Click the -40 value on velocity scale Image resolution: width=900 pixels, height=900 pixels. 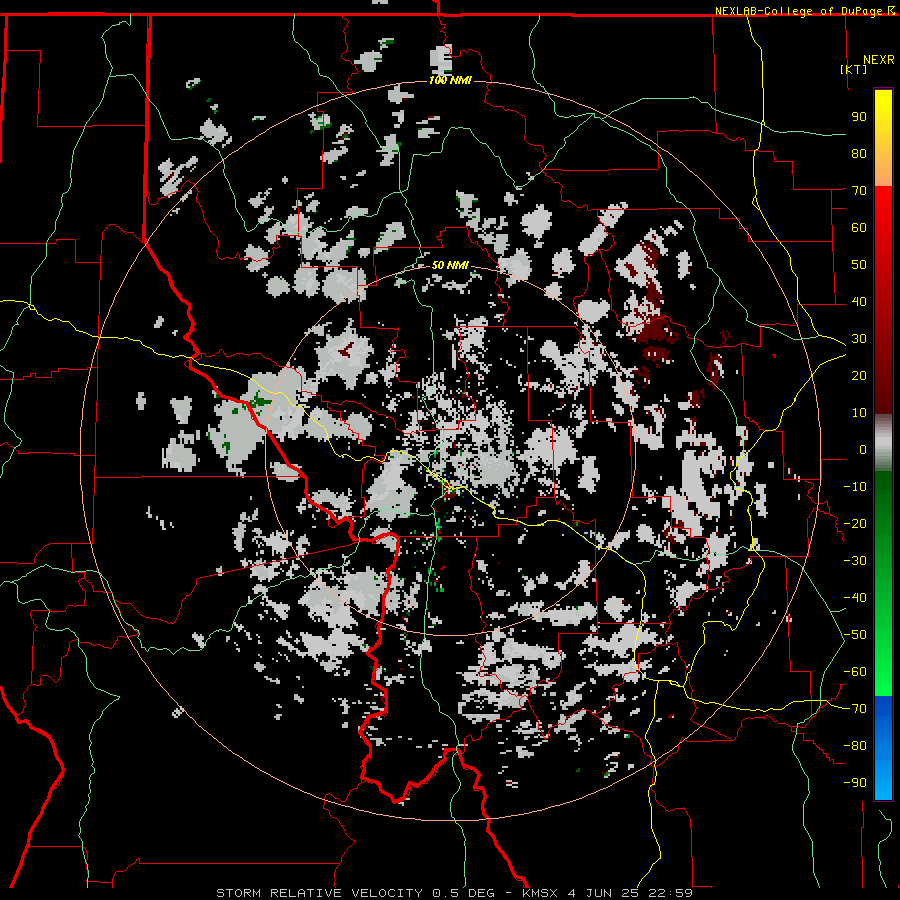click(x=855, y=598)
